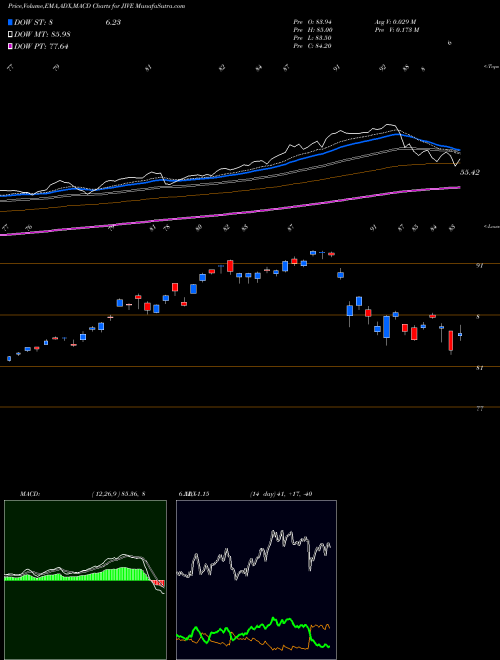The image size is (500, 660).
Task: Select the 'DOW MT: 83.98' legend label
Action: tap(43, 35)
